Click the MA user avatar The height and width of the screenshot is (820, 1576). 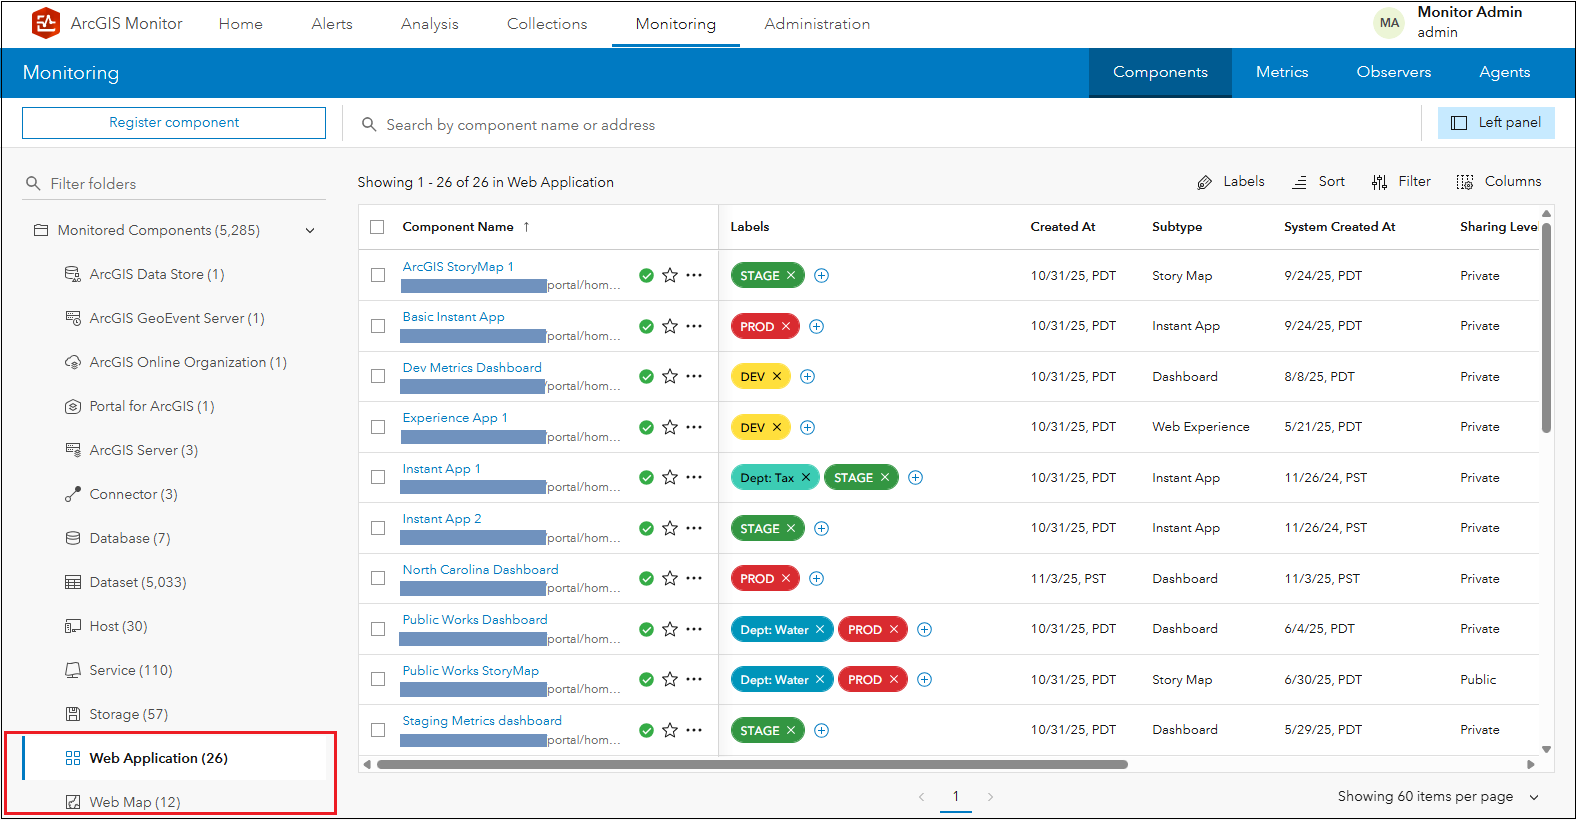(x=1389, y=23)
